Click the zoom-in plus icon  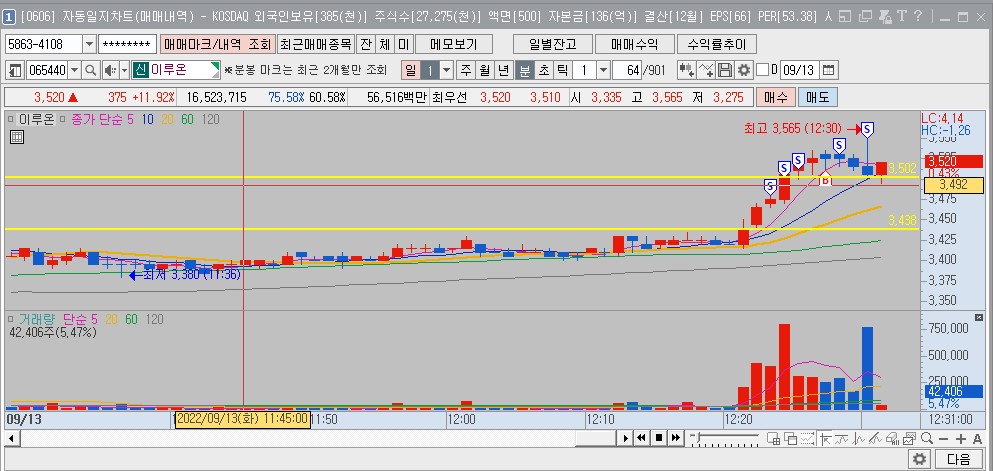coord(961,438)
